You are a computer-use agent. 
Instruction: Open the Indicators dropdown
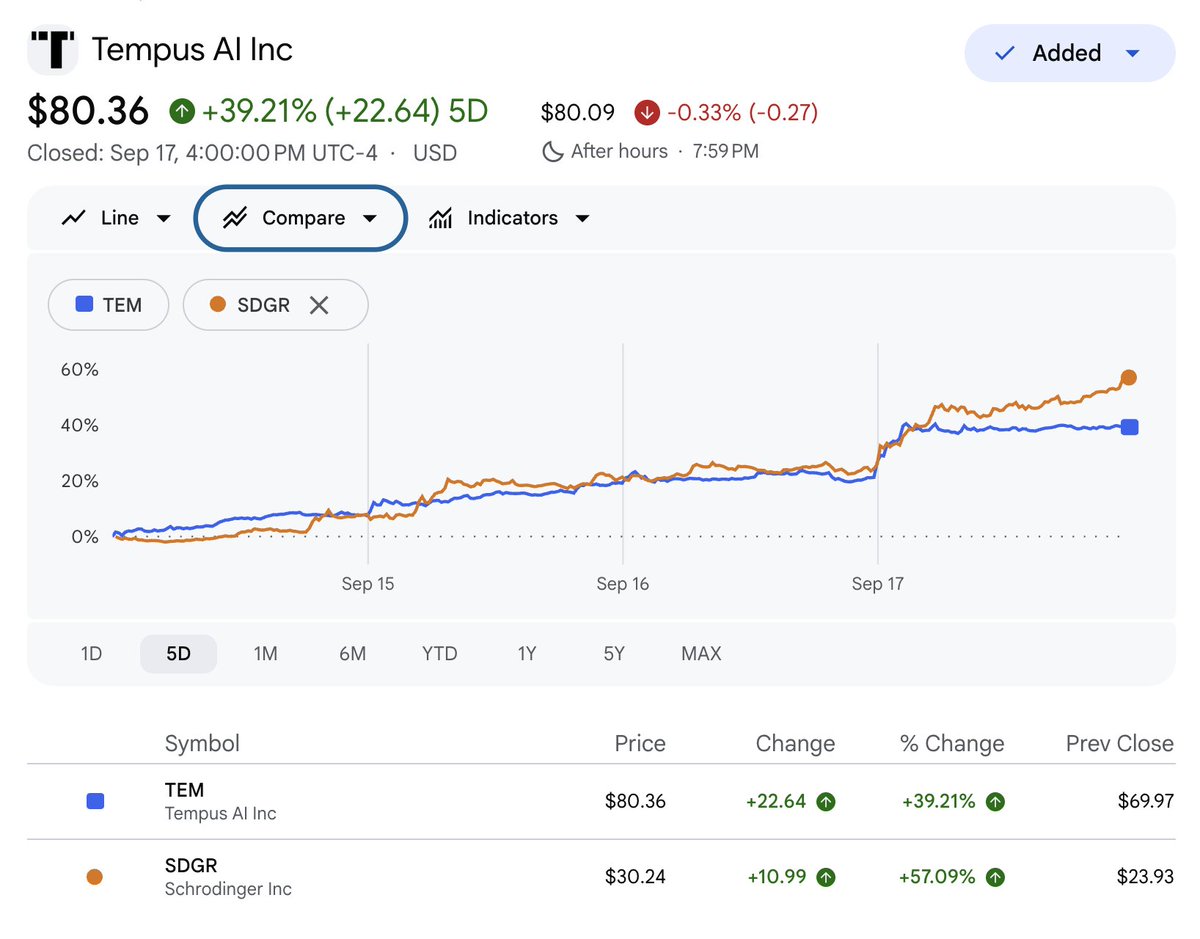tap(509, 218)
